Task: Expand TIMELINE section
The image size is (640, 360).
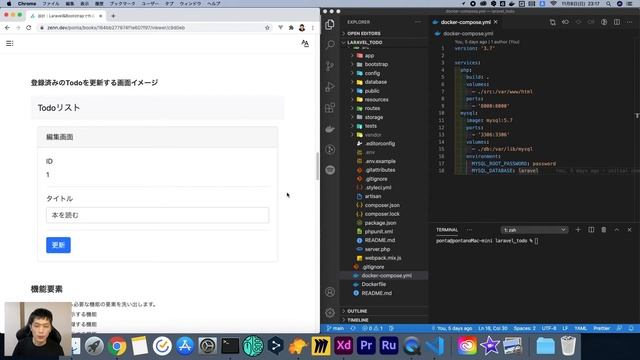Action: tap(358, 320)
